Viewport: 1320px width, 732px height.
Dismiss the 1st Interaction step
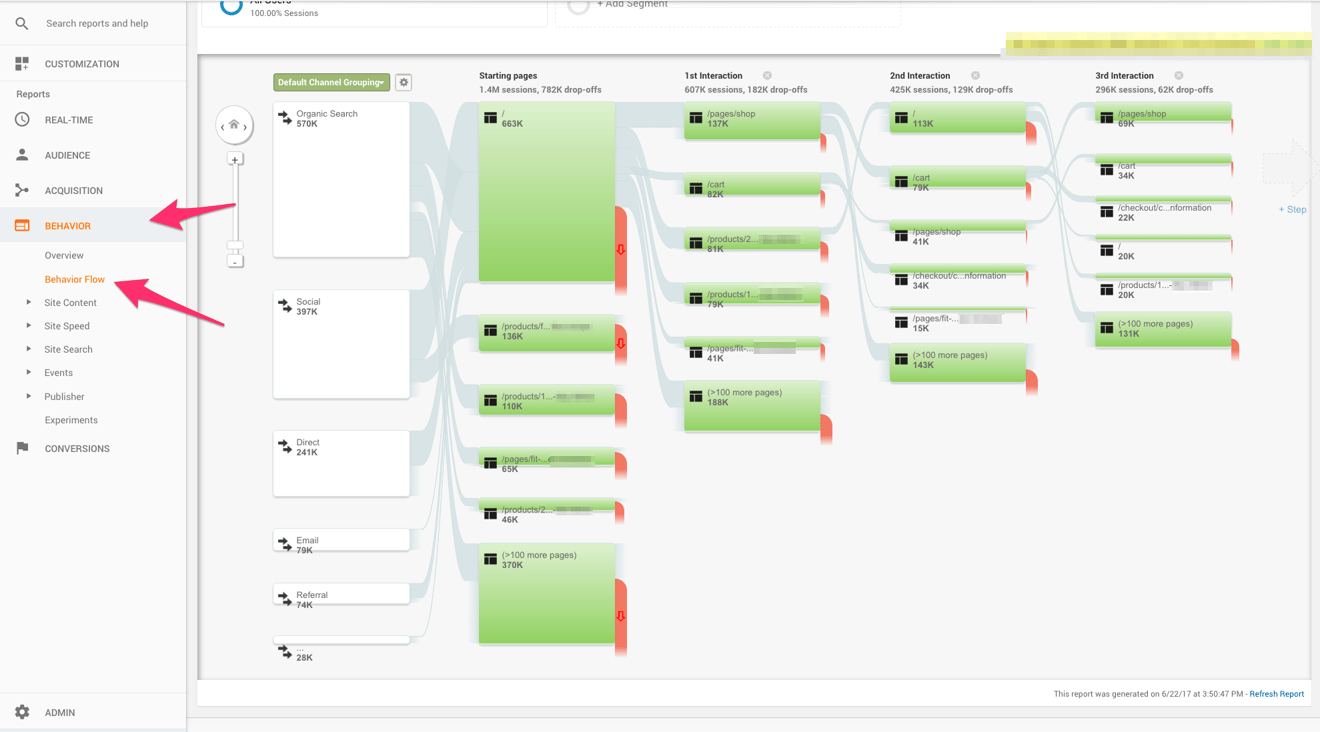(x=767, y=75)
